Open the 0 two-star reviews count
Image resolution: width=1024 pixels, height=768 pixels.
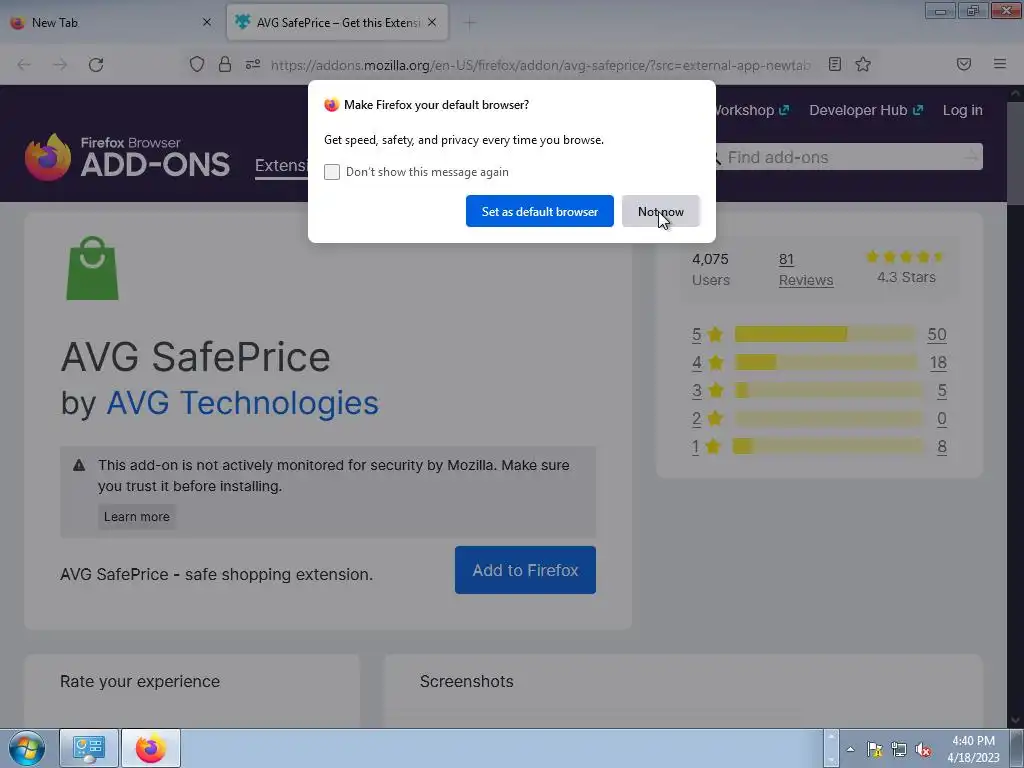click(x=942, y=419)
